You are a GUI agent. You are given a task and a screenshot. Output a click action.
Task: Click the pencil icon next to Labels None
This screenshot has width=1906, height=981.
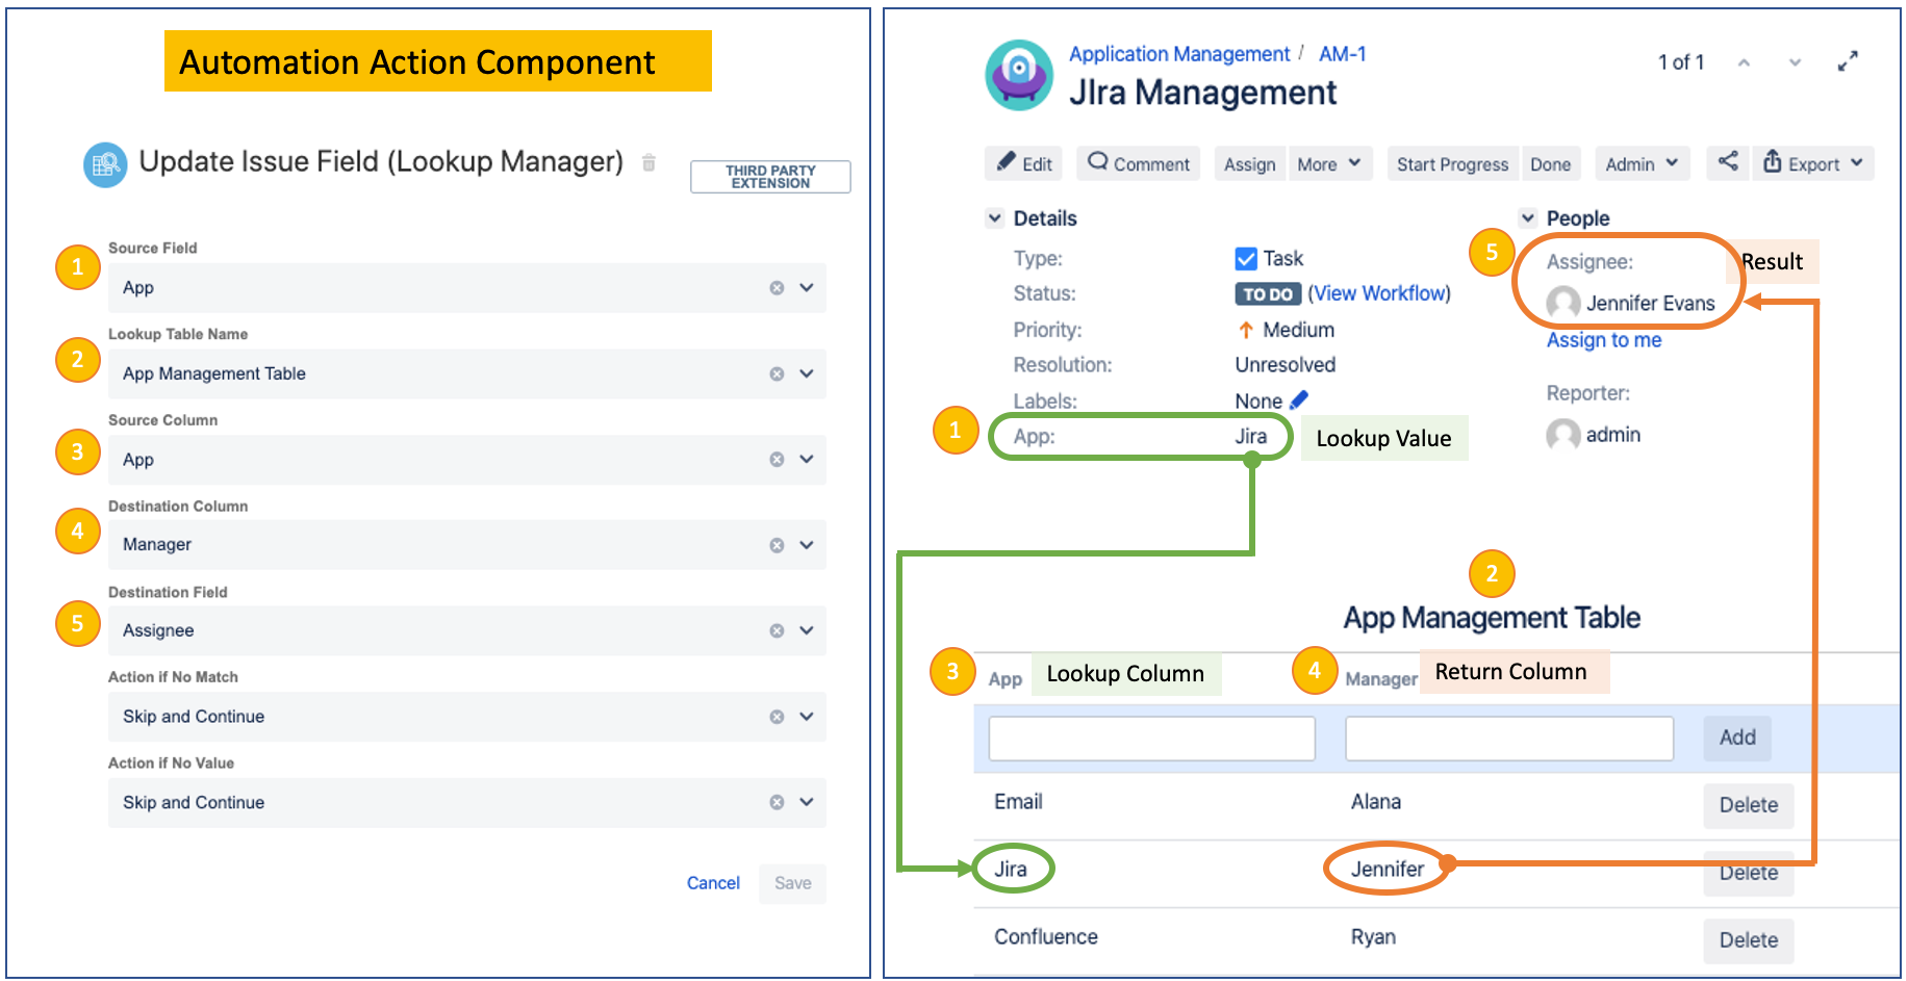(1300, 399)
